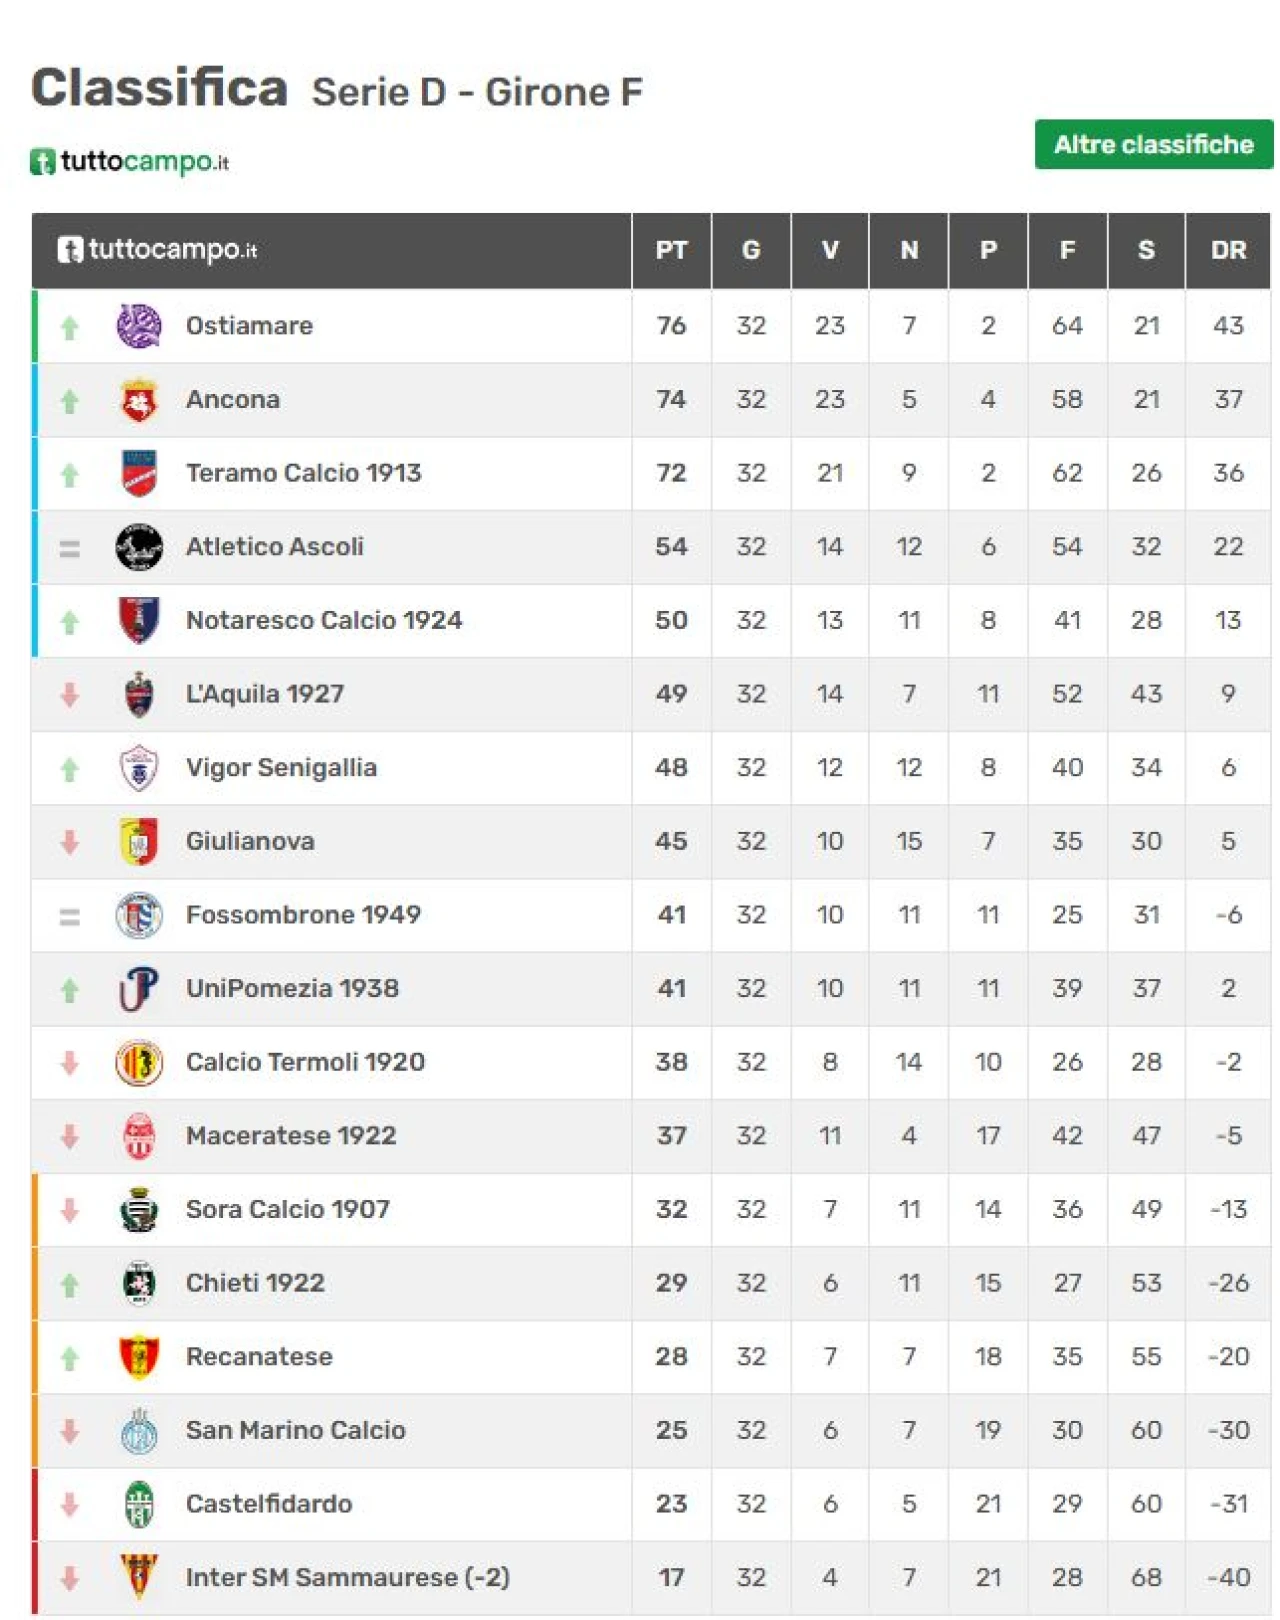Click the Ancona club logo
1280x1620 pixels.
pyautogui.click(x=139, y=400)
